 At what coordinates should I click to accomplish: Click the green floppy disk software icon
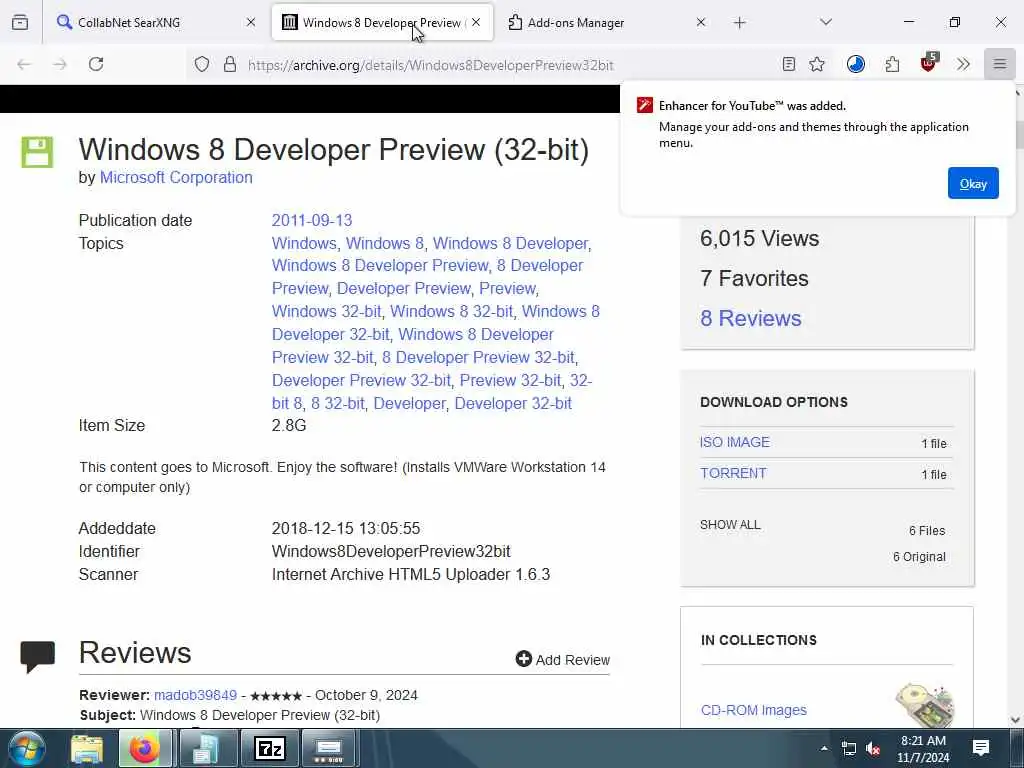[37, 152]
